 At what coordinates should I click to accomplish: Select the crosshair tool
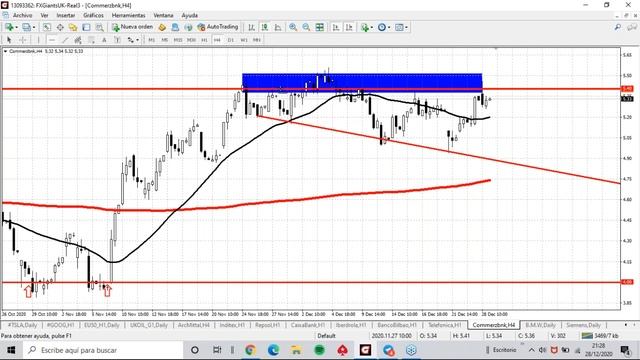pyautogui.click(x=23, y=40)
